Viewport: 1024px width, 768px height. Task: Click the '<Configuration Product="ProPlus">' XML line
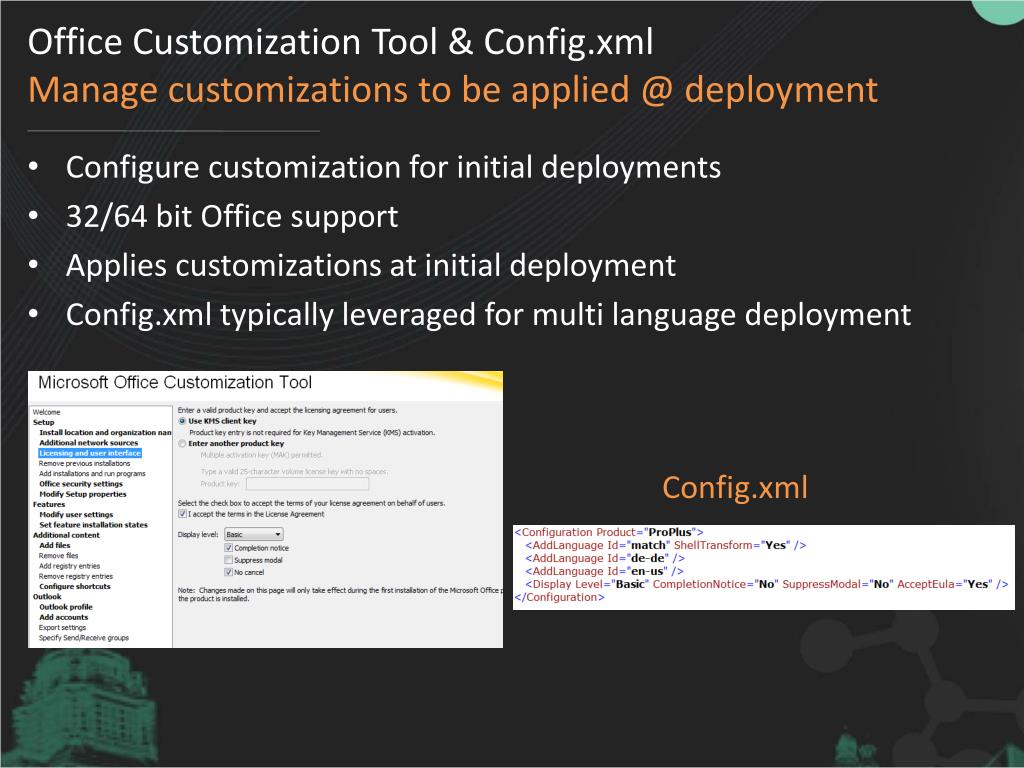point(609,532)
